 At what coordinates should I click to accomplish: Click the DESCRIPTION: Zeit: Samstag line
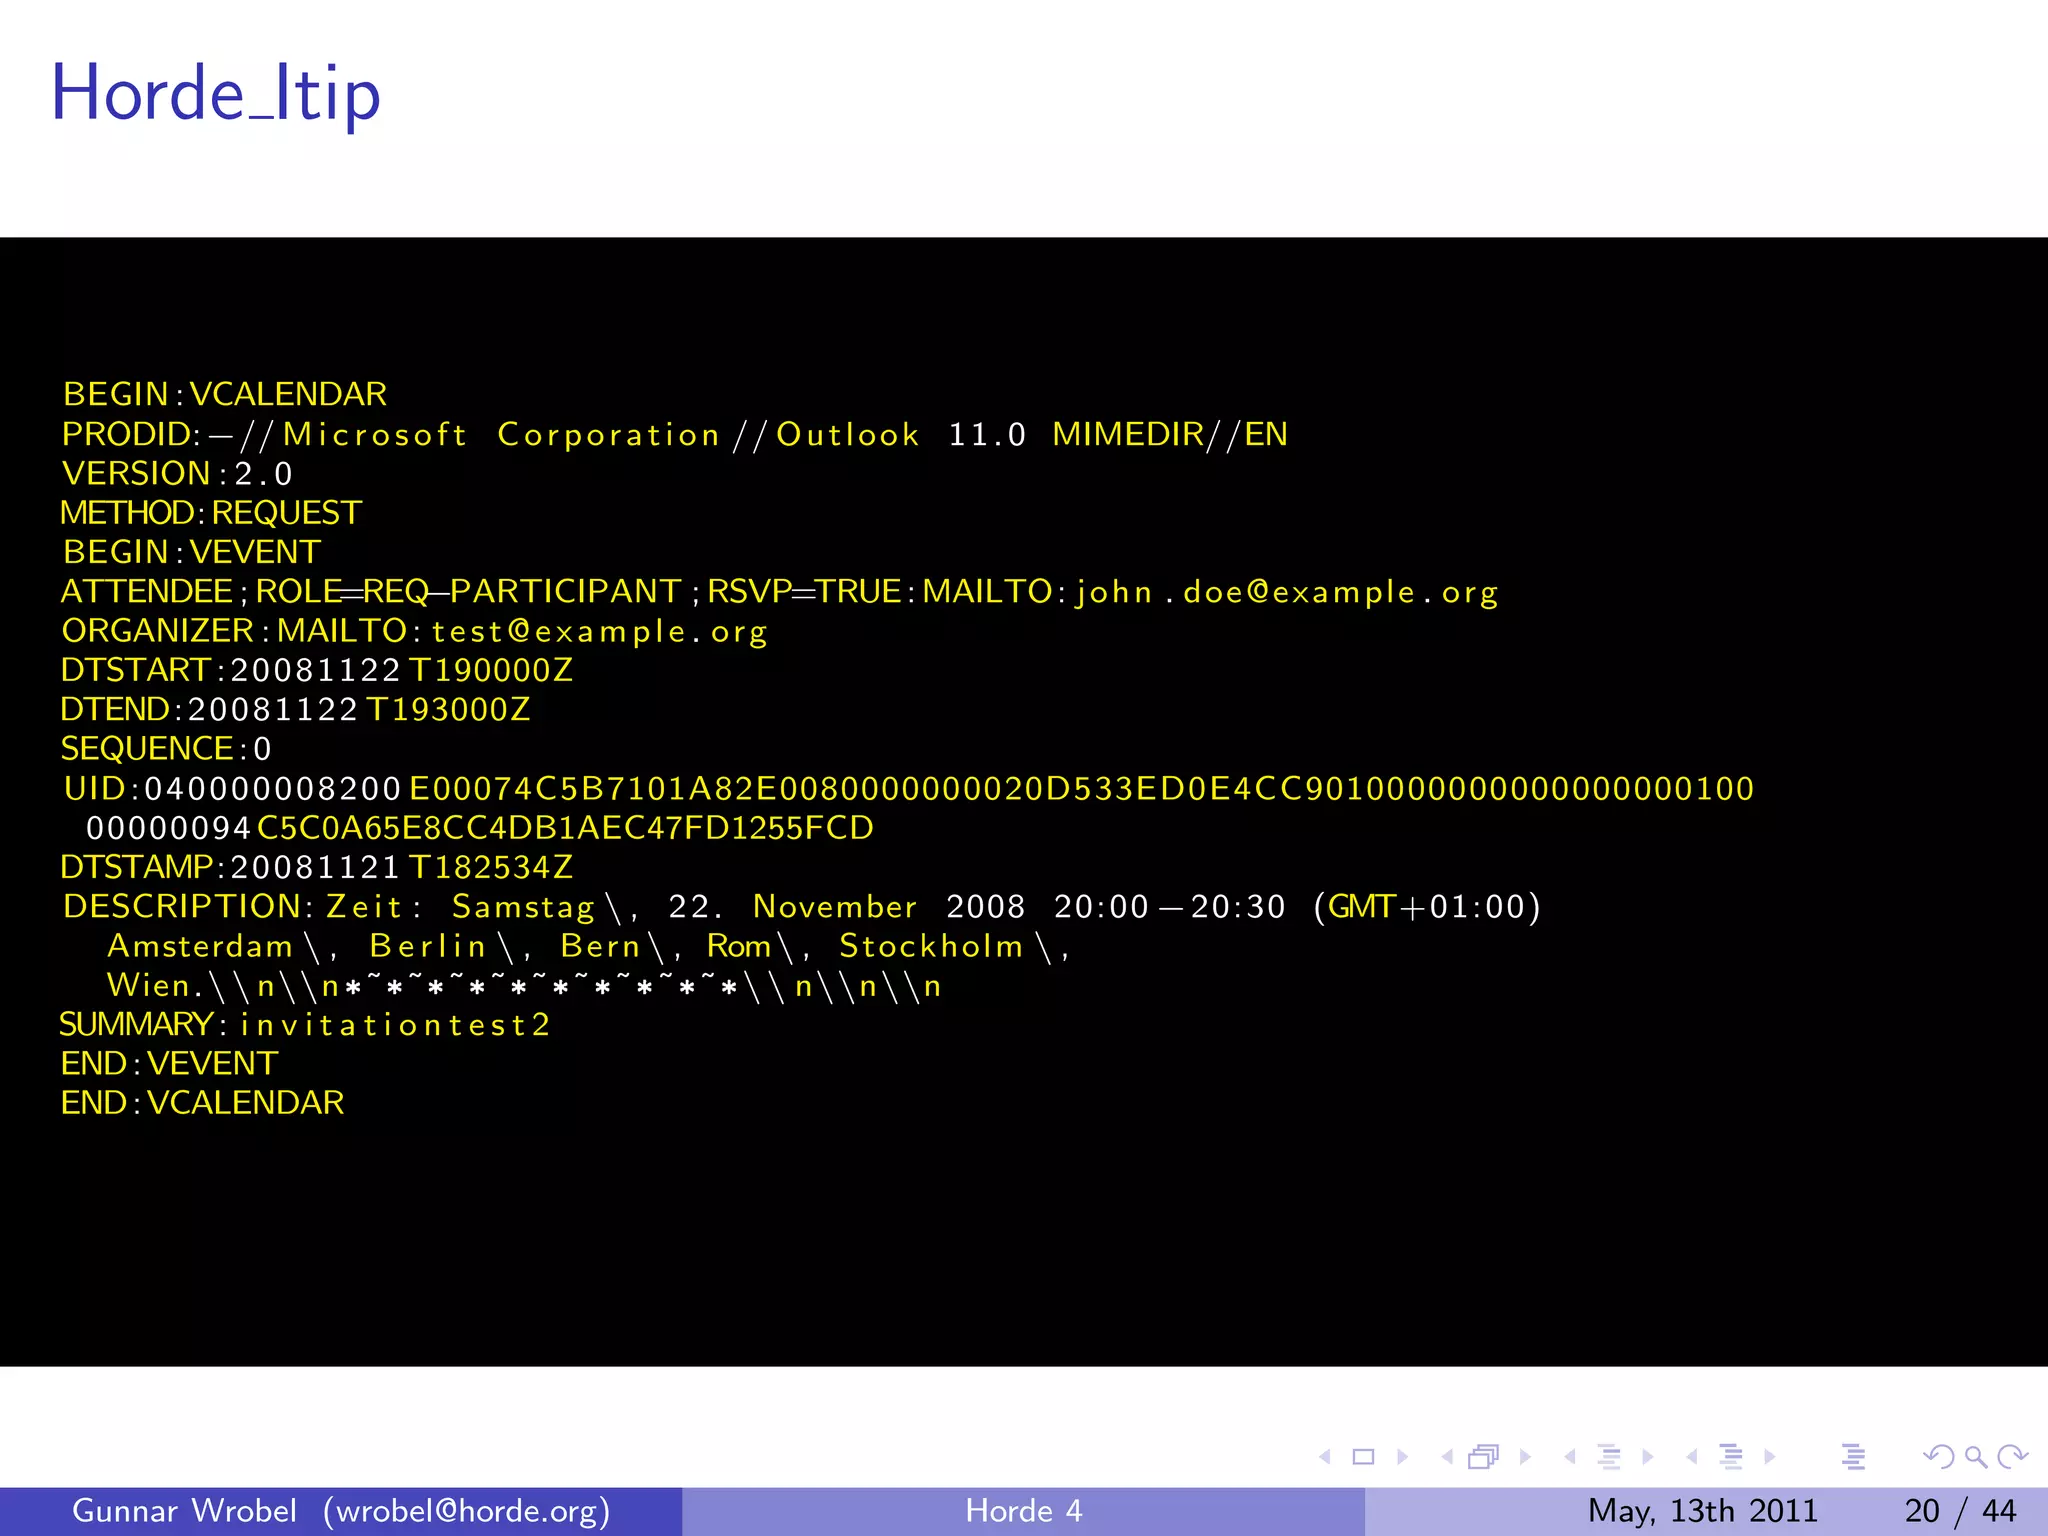[x=802, y=906]
